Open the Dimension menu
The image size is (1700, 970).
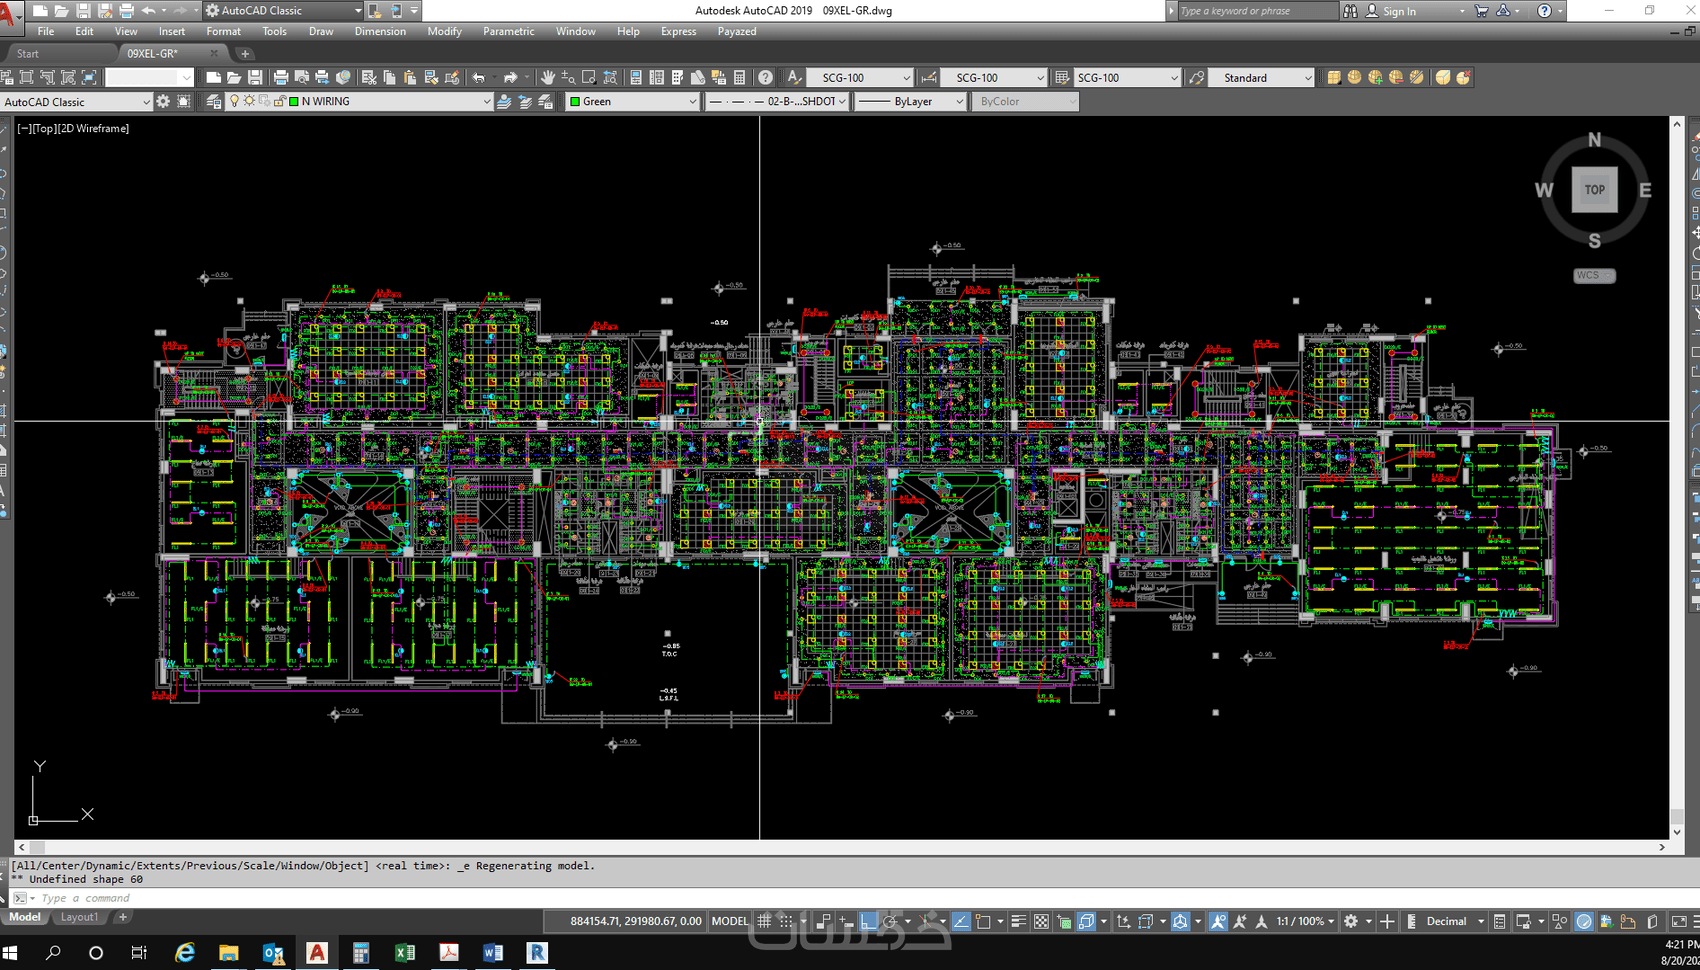[380, 31]
